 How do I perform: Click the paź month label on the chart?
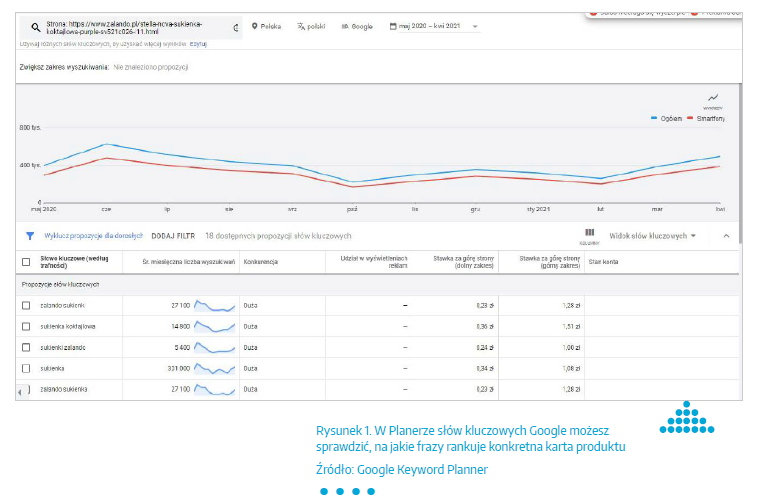click(352, 209)
